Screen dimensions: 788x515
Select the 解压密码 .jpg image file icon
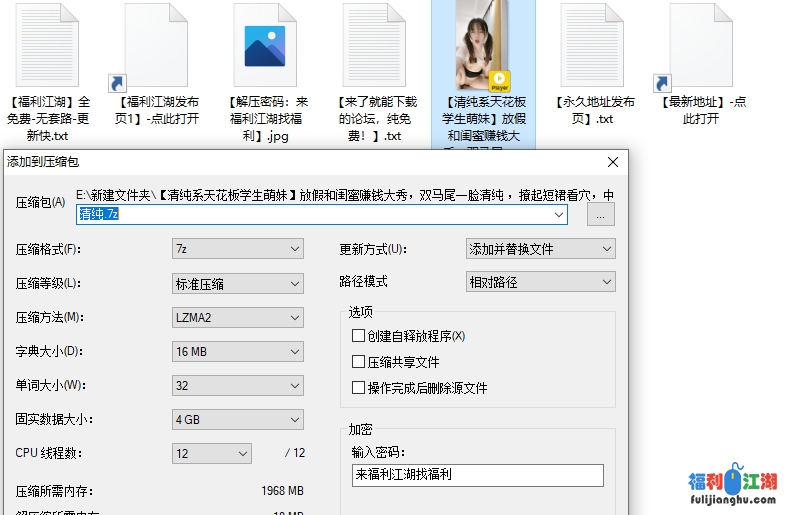[265, 46]
